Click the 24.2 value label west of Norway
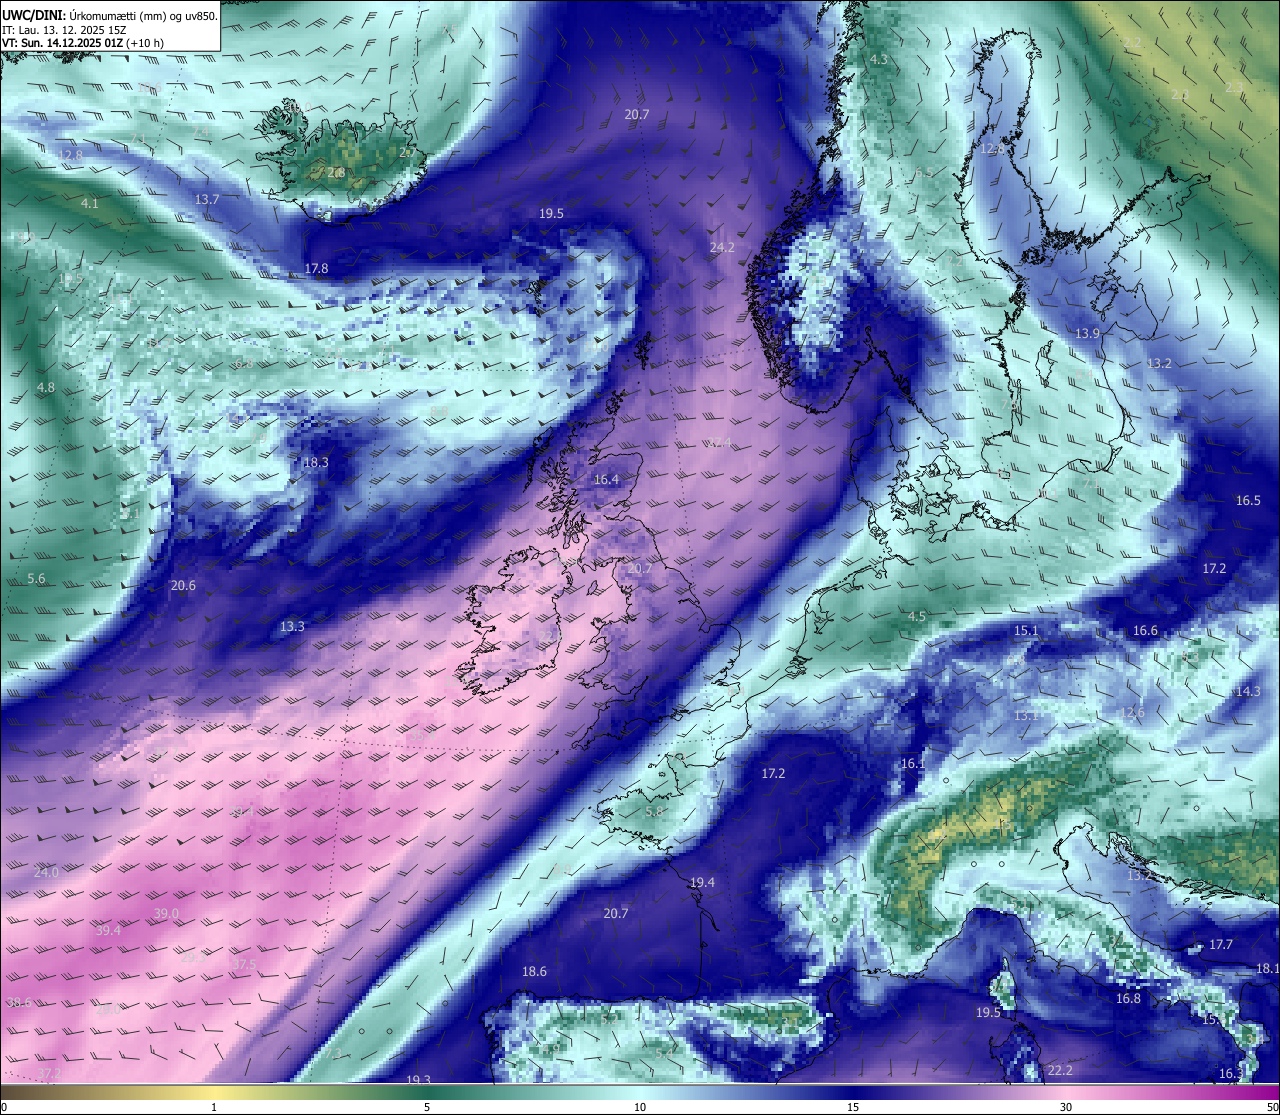 (722, 247)
